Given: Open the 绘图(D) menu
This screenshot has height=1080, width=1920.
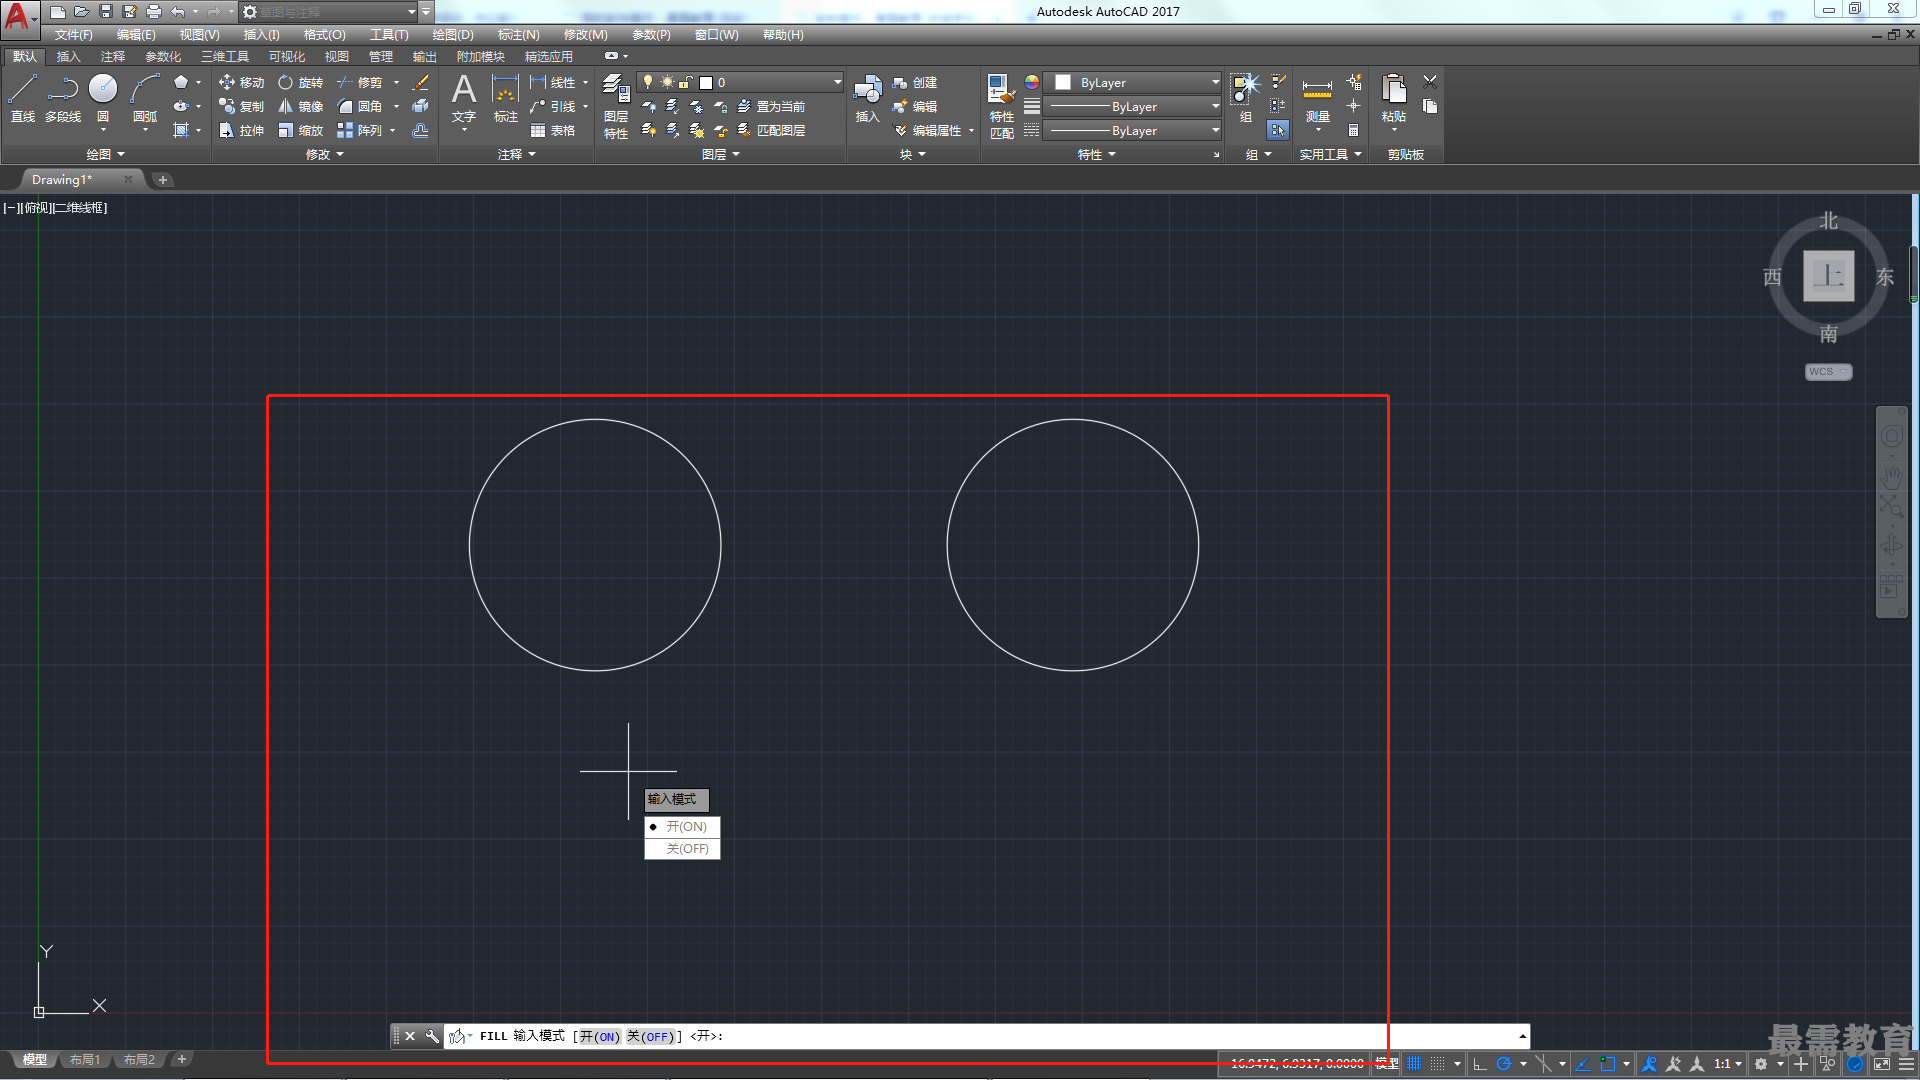Looking at the screenshot, I should point(453,35).
